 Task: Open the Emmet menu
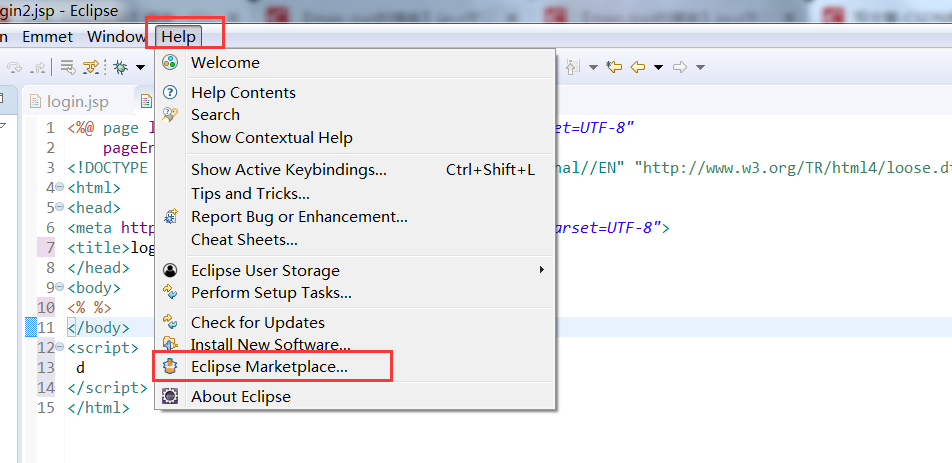point(47,36)
